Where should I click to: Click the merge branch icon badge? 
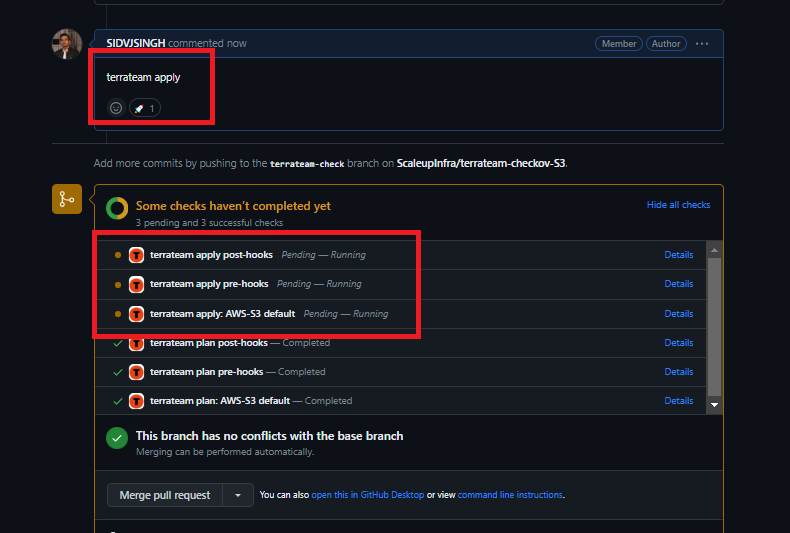[x=67, y=199]
